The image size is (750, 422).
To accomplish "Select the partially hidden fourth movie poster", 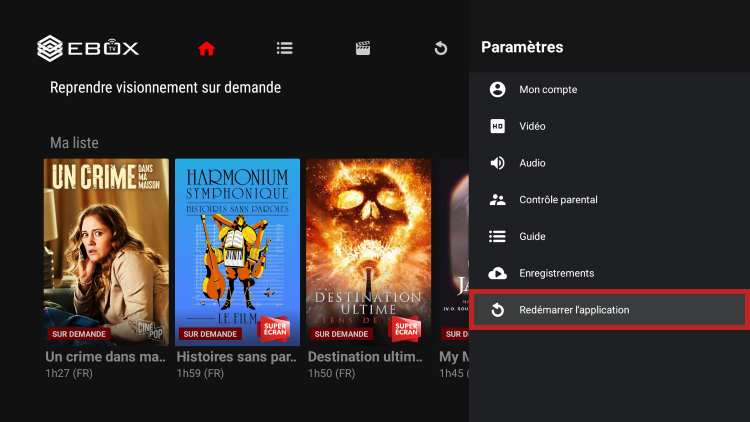I will (453, 251).
